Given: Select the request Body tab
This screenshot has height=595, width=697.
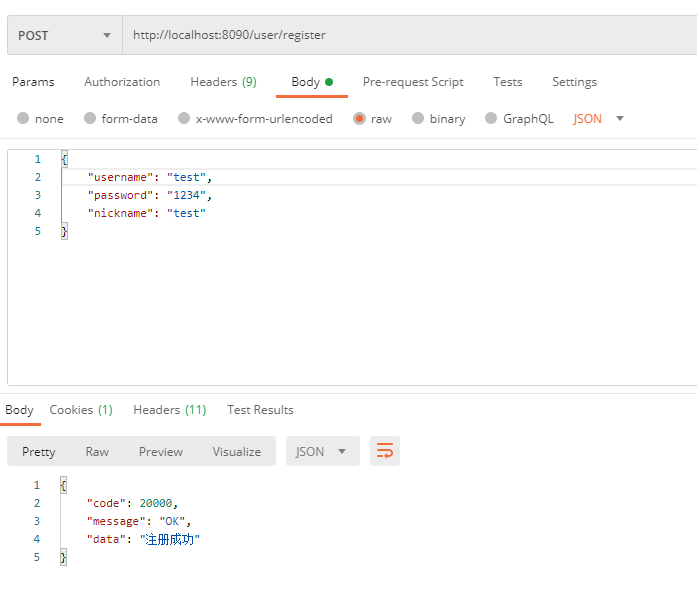Looking at the screenshot, I should pos(312,82).
